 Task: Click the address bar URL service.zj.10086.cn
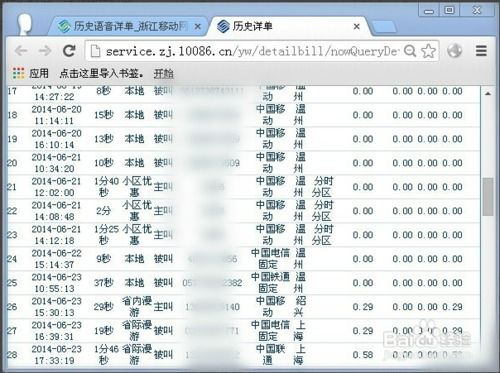pyautogui.click(x=252, y=51)
